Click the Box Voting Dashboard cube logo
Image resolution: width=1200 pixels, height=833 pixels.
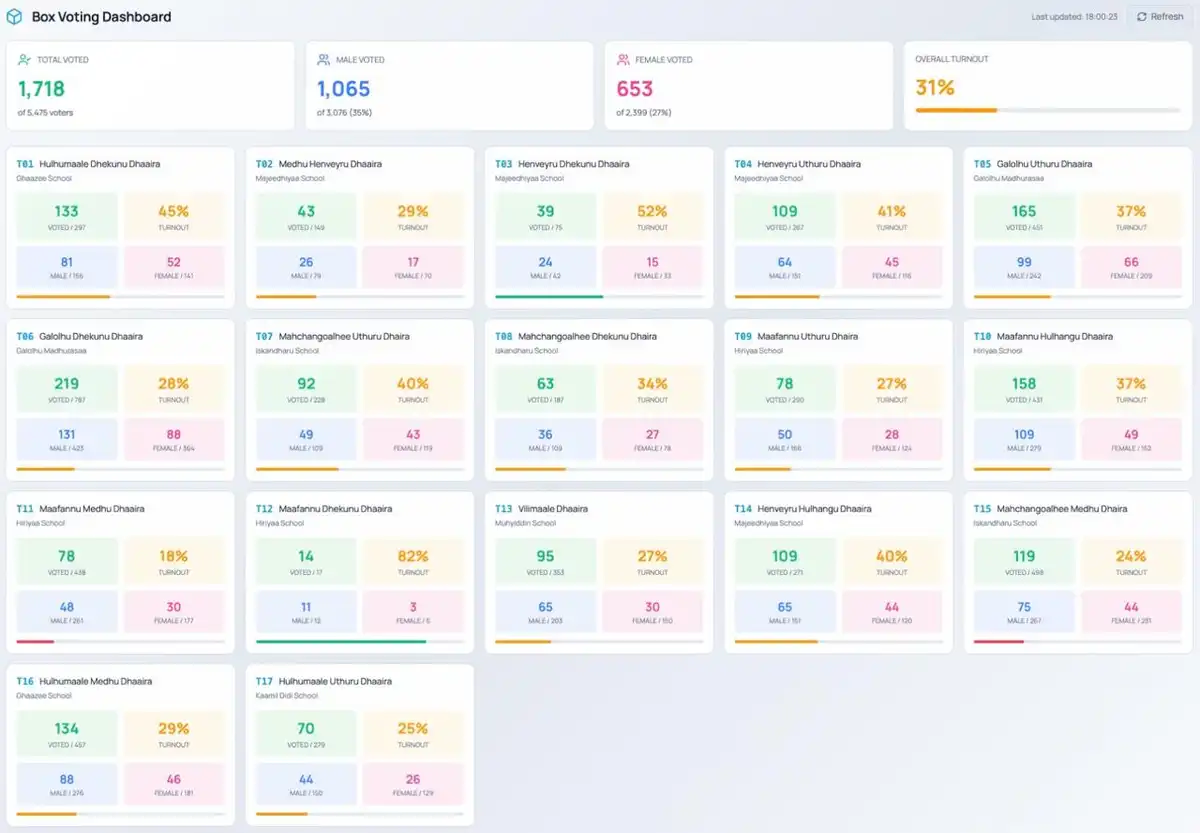[x=15, y=17]
